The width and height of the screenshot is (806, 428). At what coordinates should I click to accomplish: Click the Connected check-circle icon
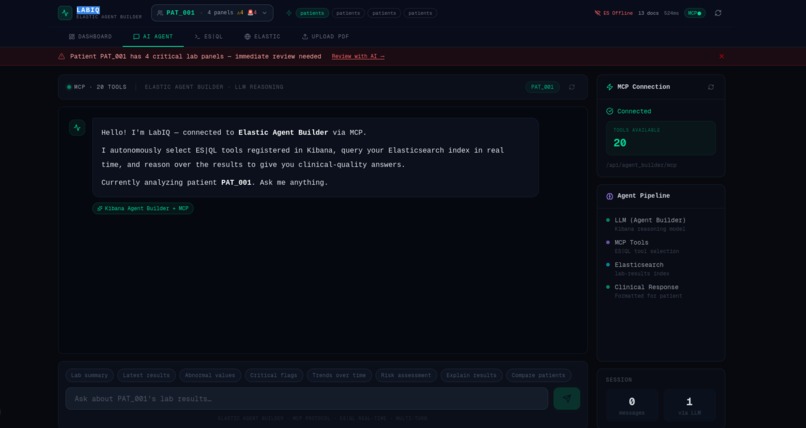610,111
